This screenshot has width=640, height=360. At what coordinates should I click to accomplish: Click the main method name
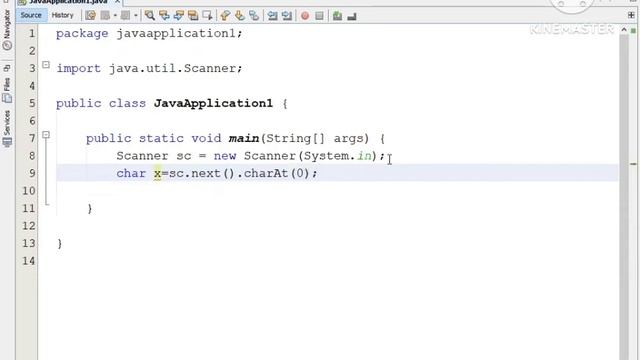click(244, 138)
